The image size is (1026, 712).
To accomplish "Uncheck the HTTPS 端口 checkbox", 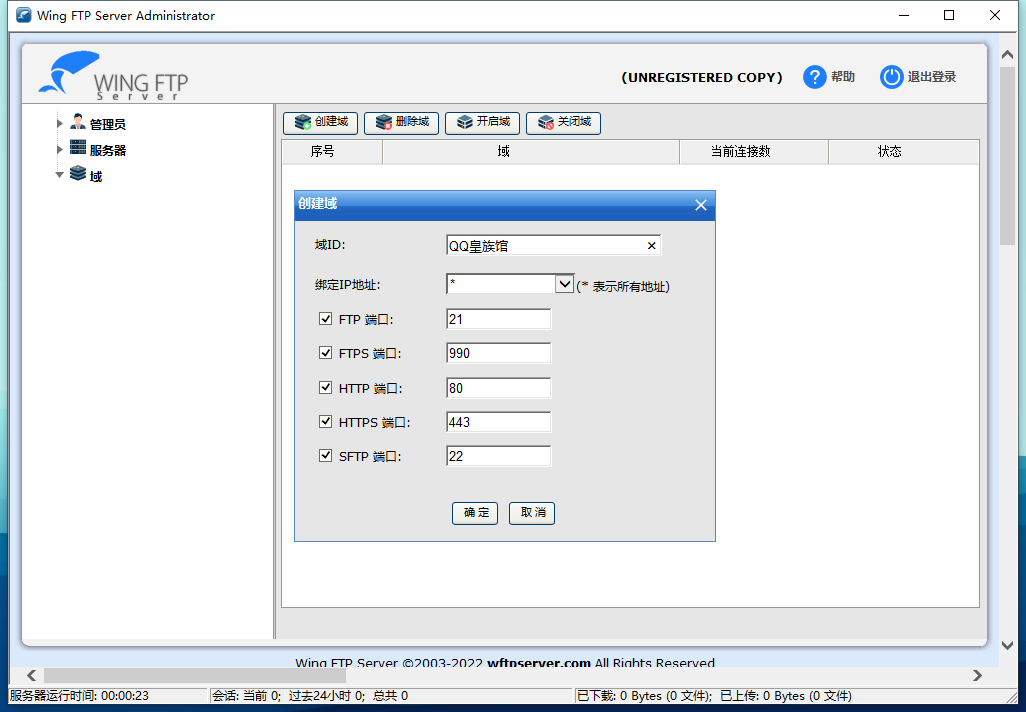I will (325, 421).
